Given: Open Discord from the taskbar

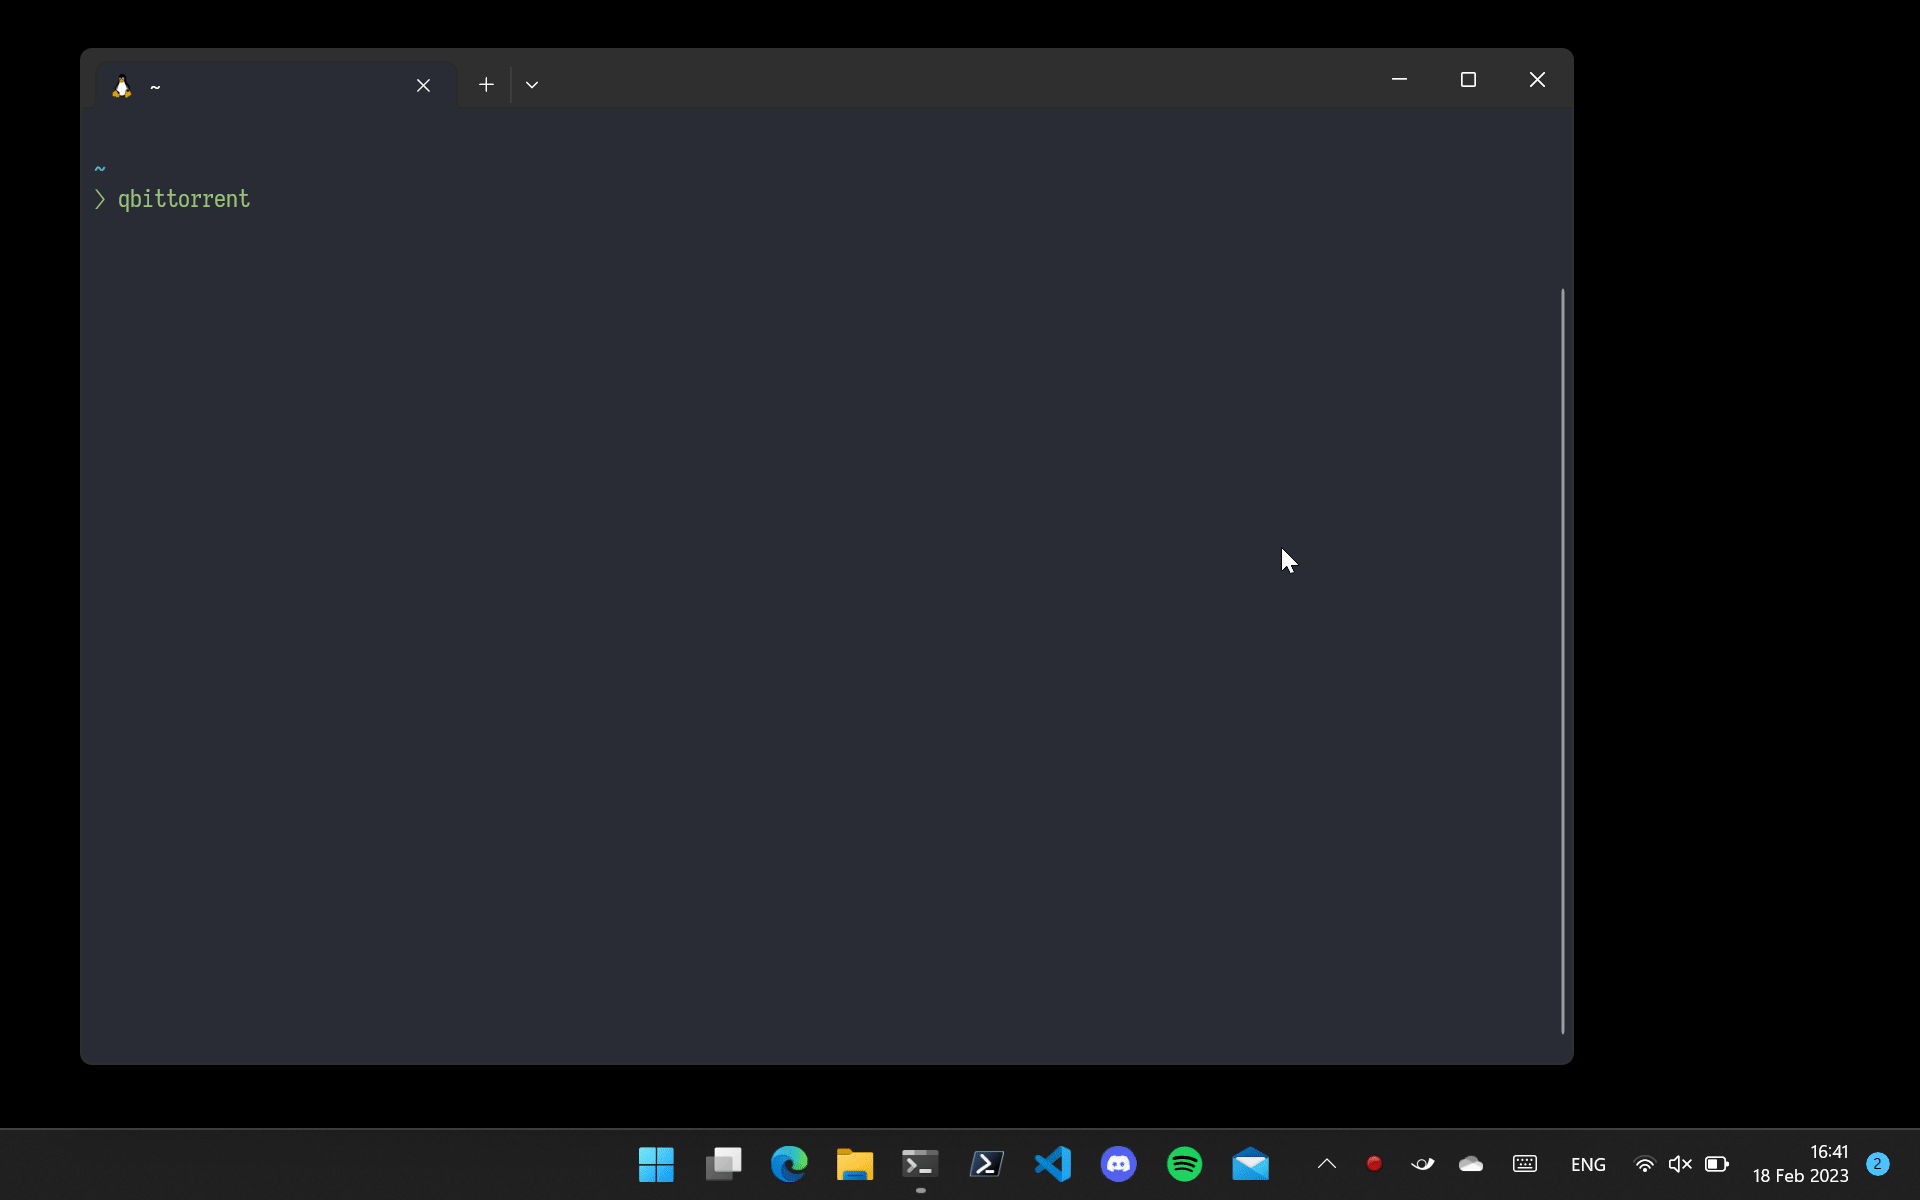Looking at the screenshot, I should (x=1118, y=1164).
